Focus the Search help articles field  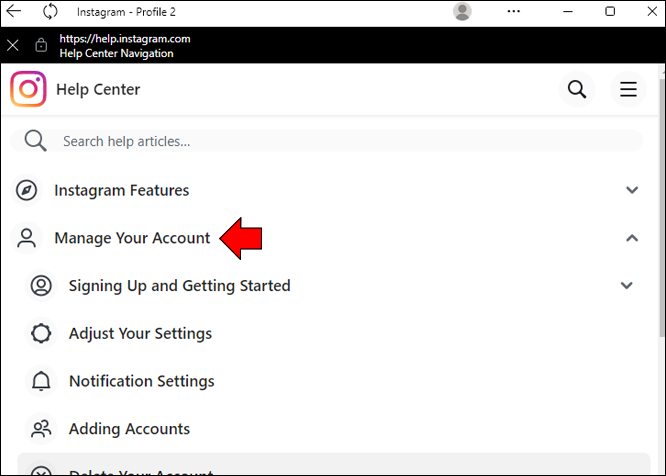click(x=326, y=141)
